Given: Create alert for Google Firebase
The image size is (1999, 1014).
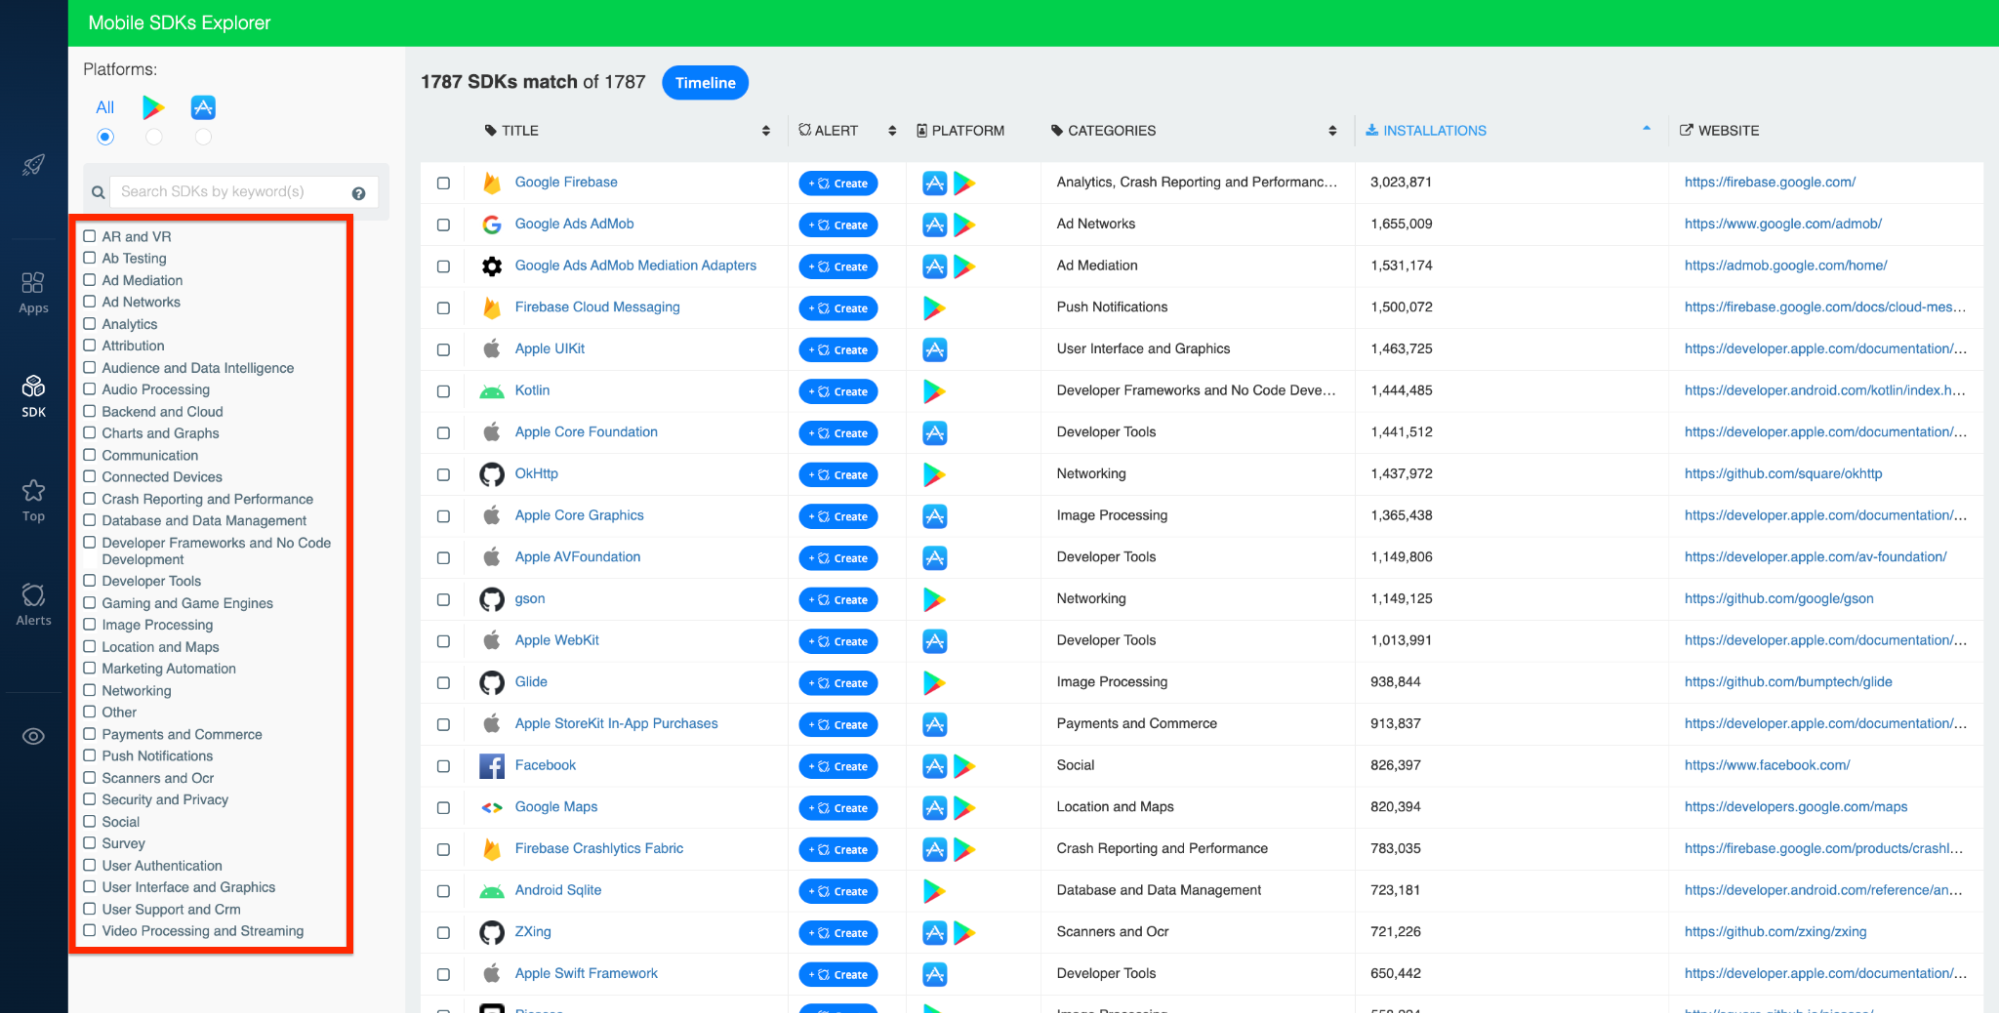Looking at the screenshot, I should (838, 183).
